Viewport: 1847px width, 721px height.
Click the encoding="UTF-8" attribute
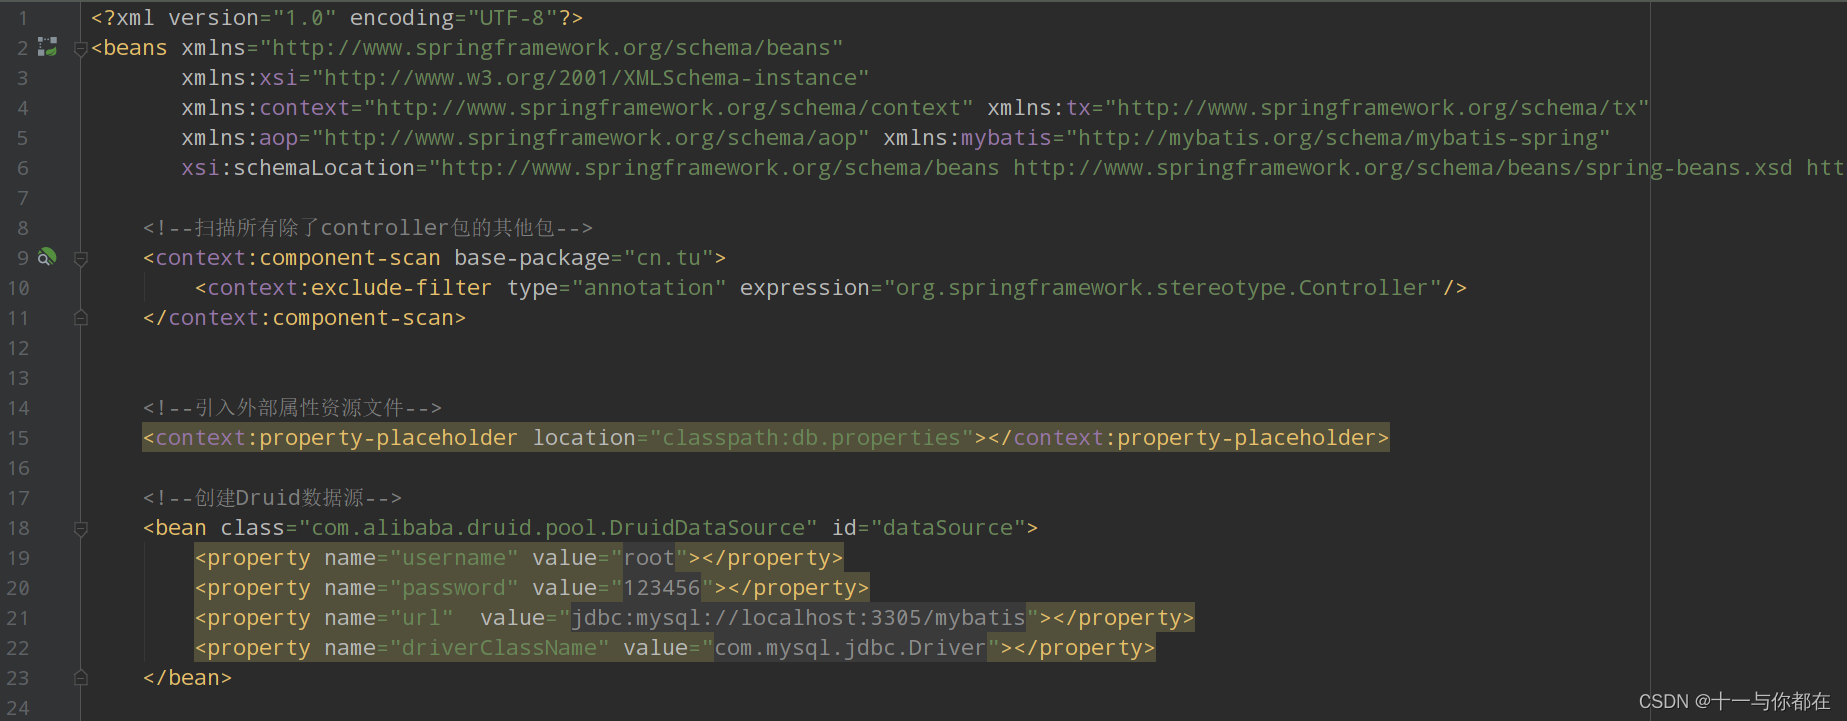coord(453,18)
